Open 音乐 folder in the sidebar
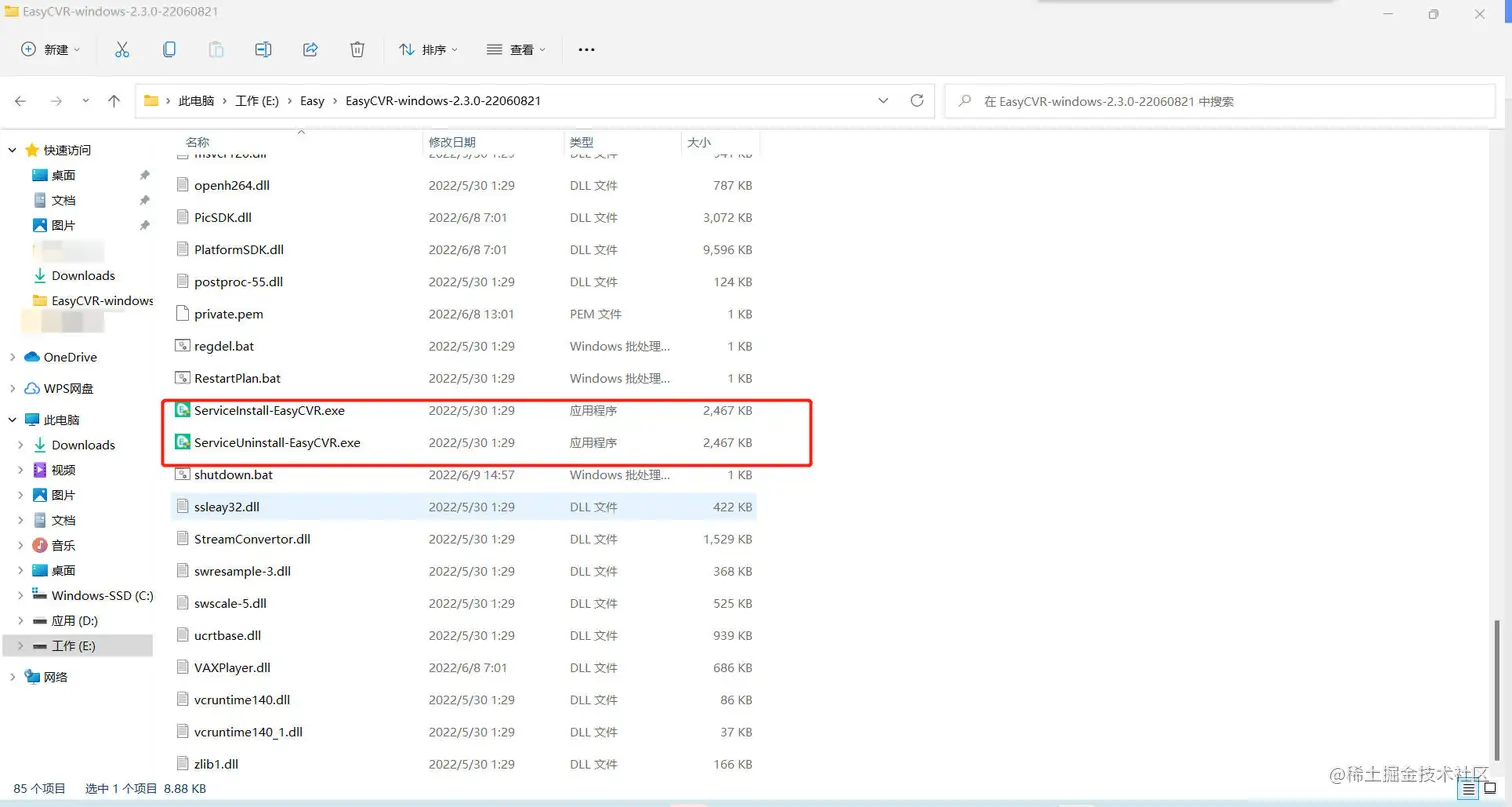This screenshot has height=807, width=1512. 63,545
